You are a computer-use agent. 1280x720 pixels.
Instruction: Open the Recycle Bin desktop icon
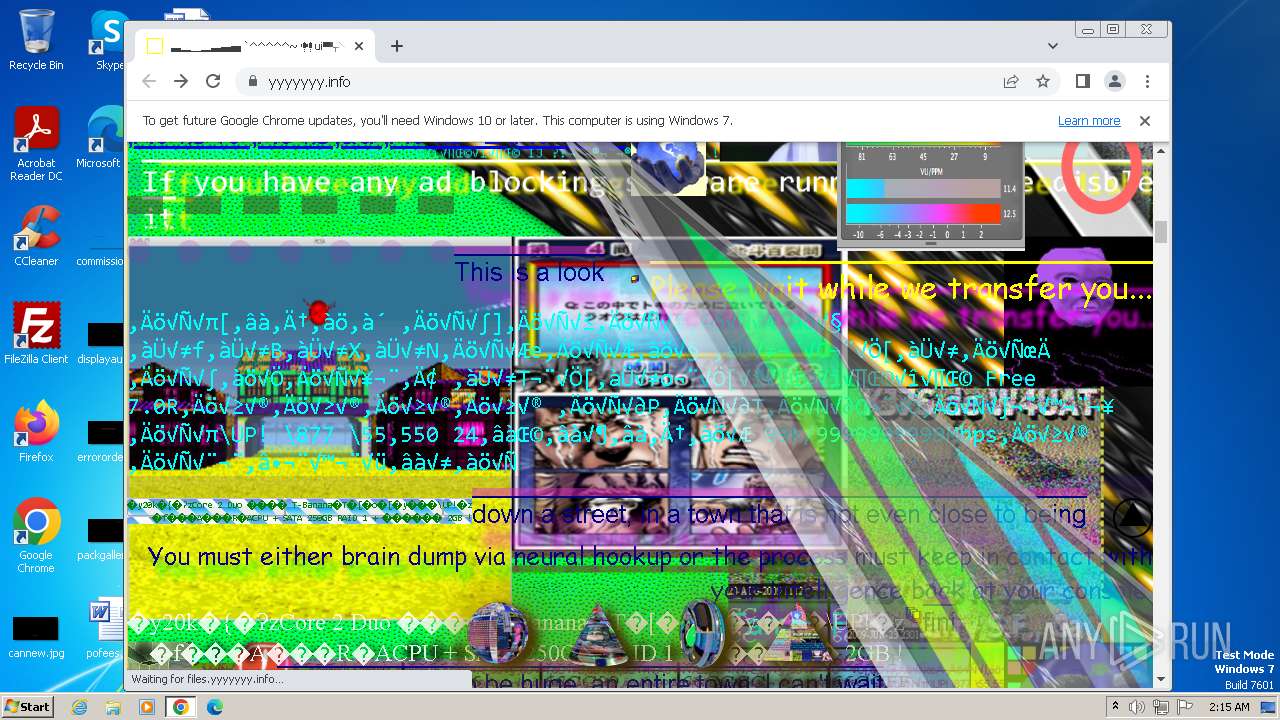pos(36,40)
